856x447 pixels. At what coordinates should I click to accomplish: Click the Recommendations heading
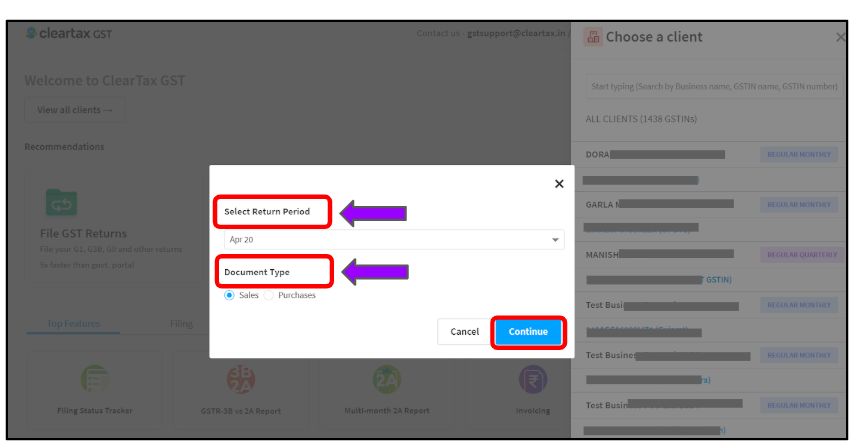64,147
